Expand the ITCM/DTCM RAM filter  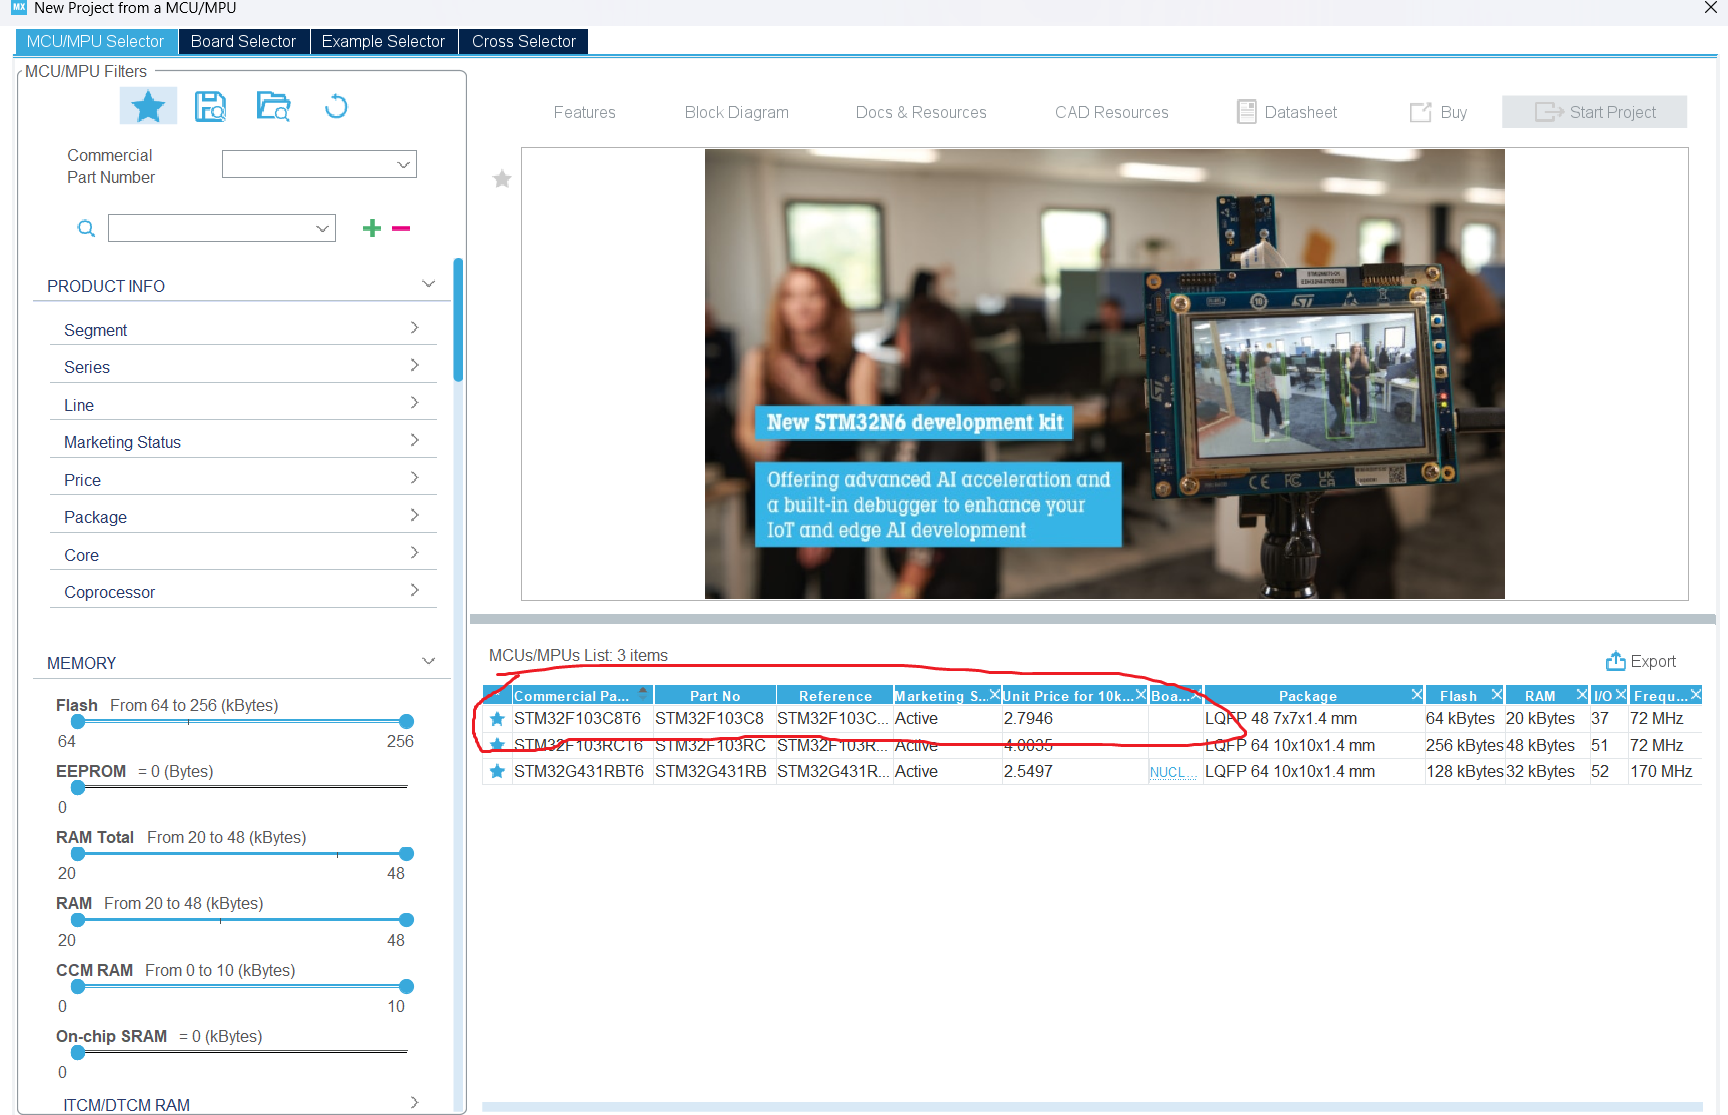point(415,1102)
